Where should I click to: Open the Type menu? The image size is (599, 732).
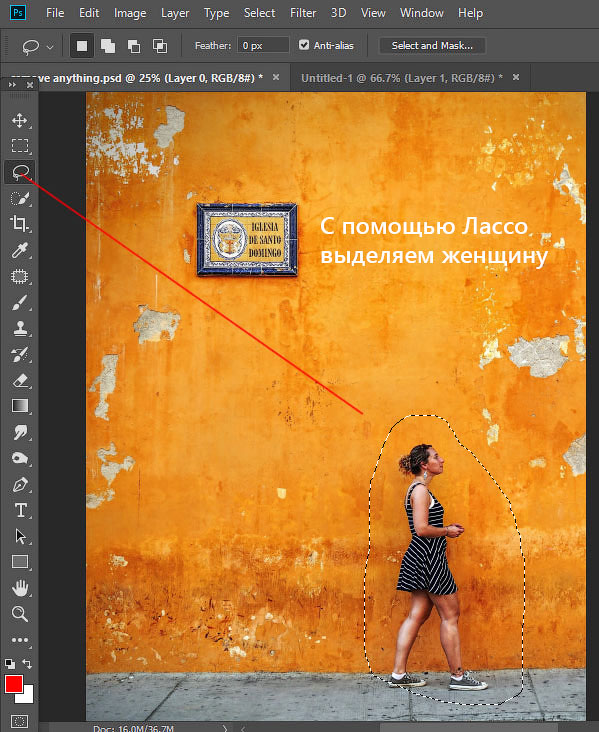click(x=217, y=13)
